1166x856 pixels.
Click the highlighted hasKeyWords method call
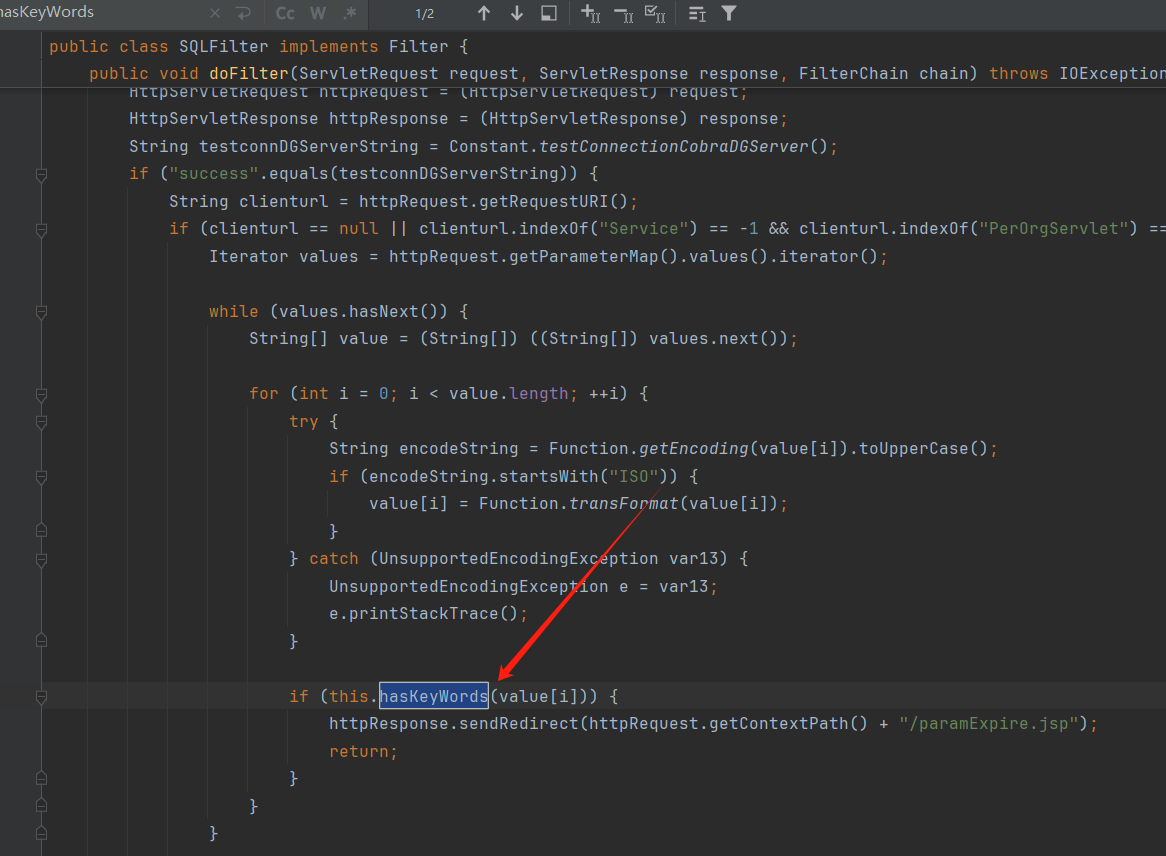tap(434, 696)
